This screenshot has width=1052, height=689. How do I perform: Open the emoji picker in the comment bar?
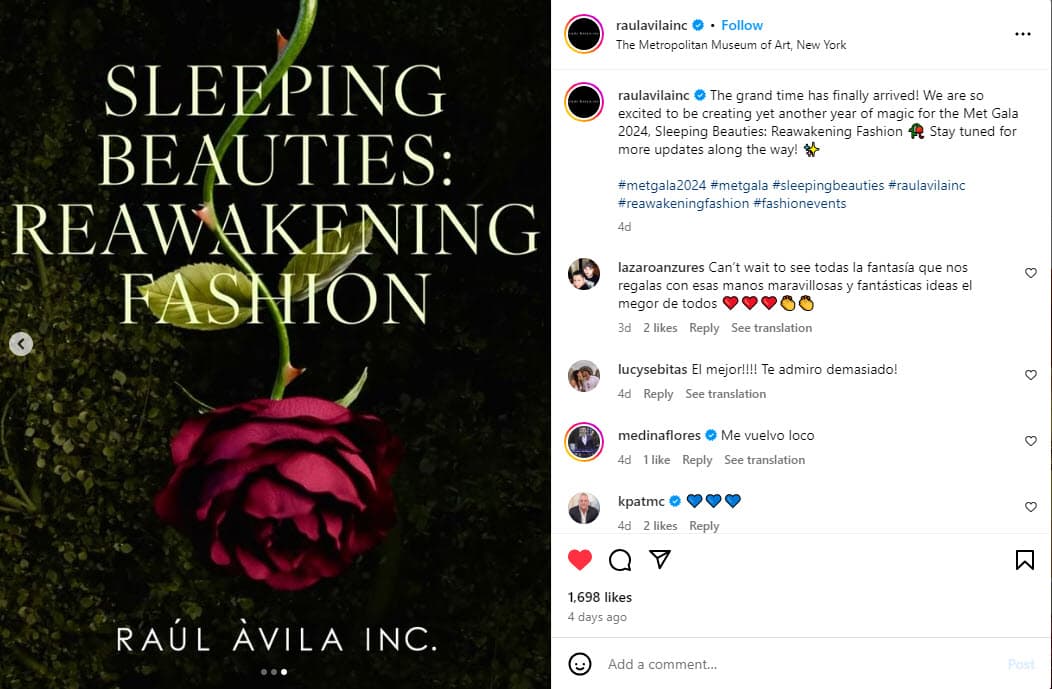tap(578, 664)
